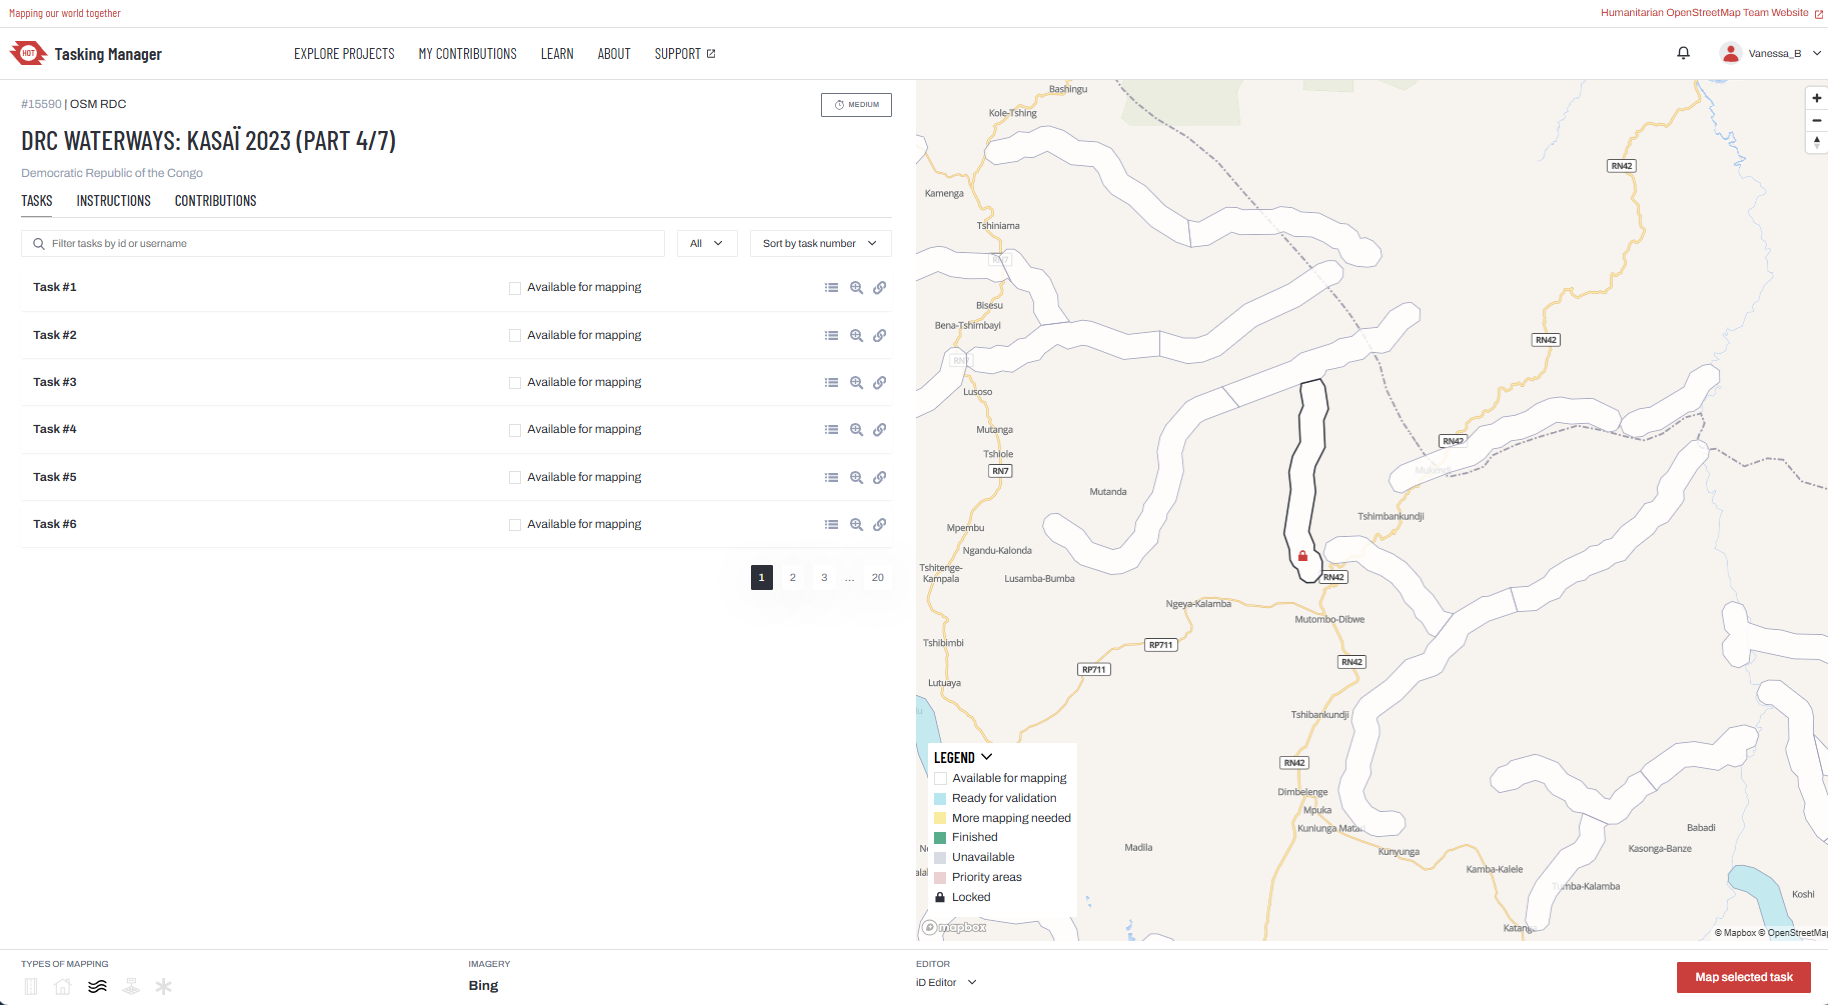Switch to the Contributions tab

[216, 201]
